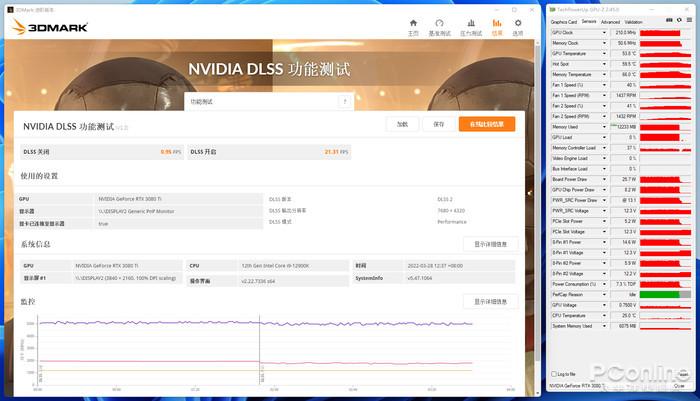Click the 7680 × 4320 DLSS output resolution
The width and height of the screenshot is (700, 401).
click(451, 210)
